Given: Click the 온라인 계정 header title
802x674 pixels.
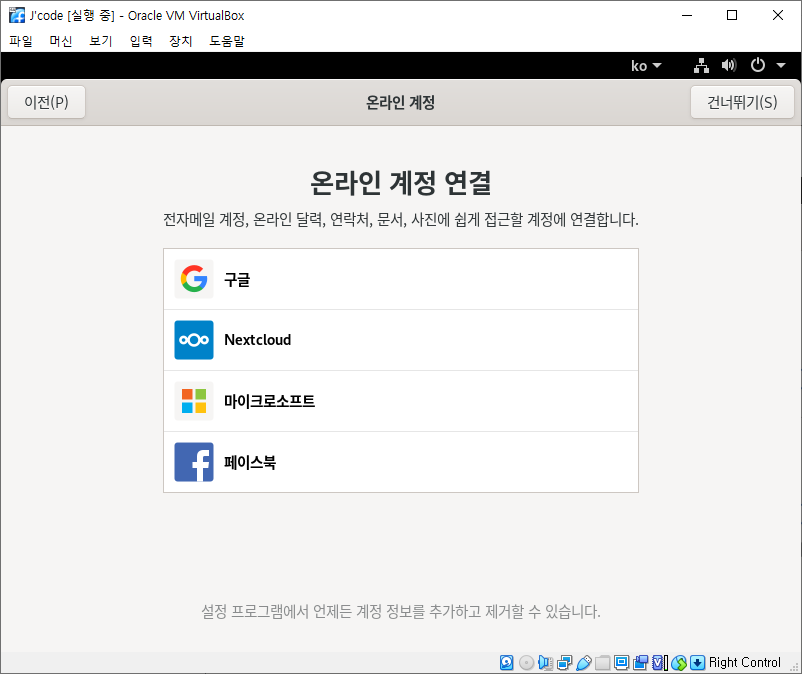Looking at the screenshot, I should coord(400,102).
